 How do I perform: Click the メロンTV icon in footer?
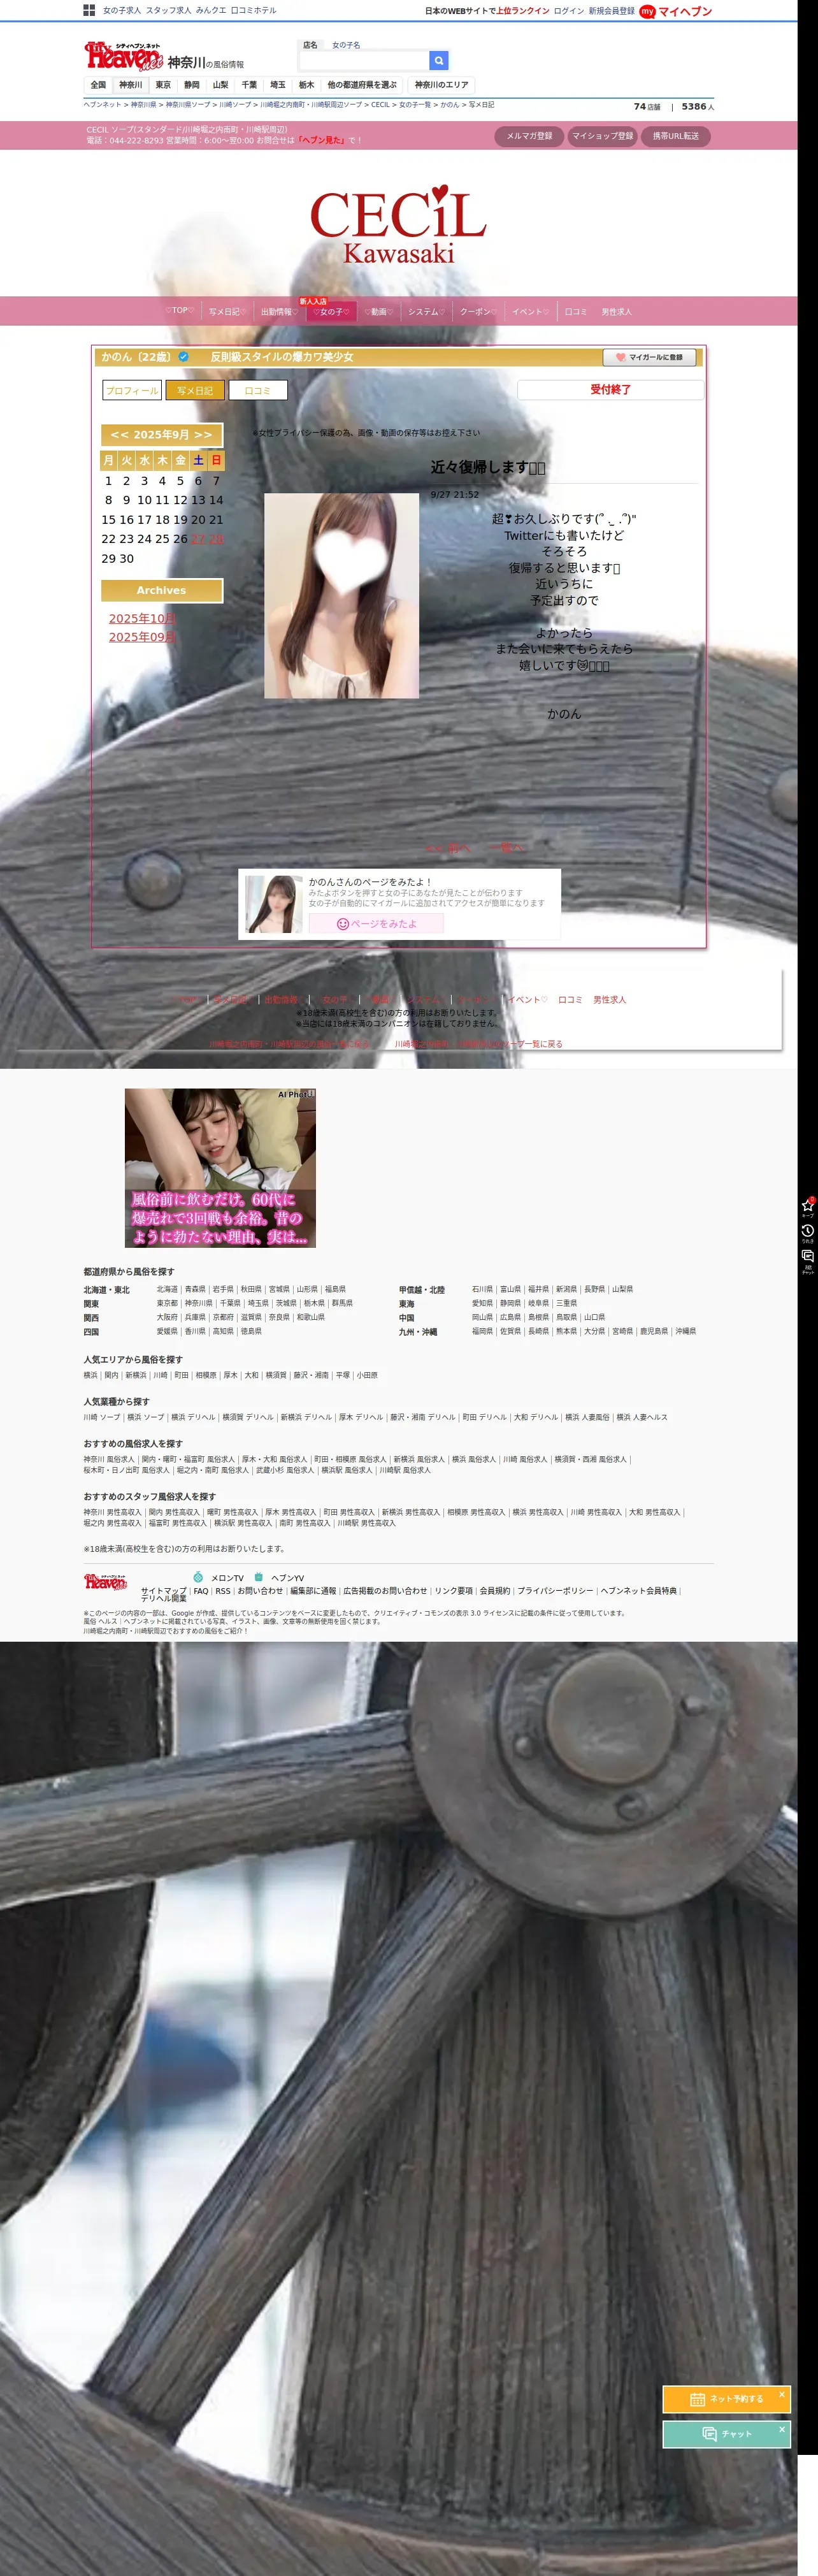point(198,1577)
